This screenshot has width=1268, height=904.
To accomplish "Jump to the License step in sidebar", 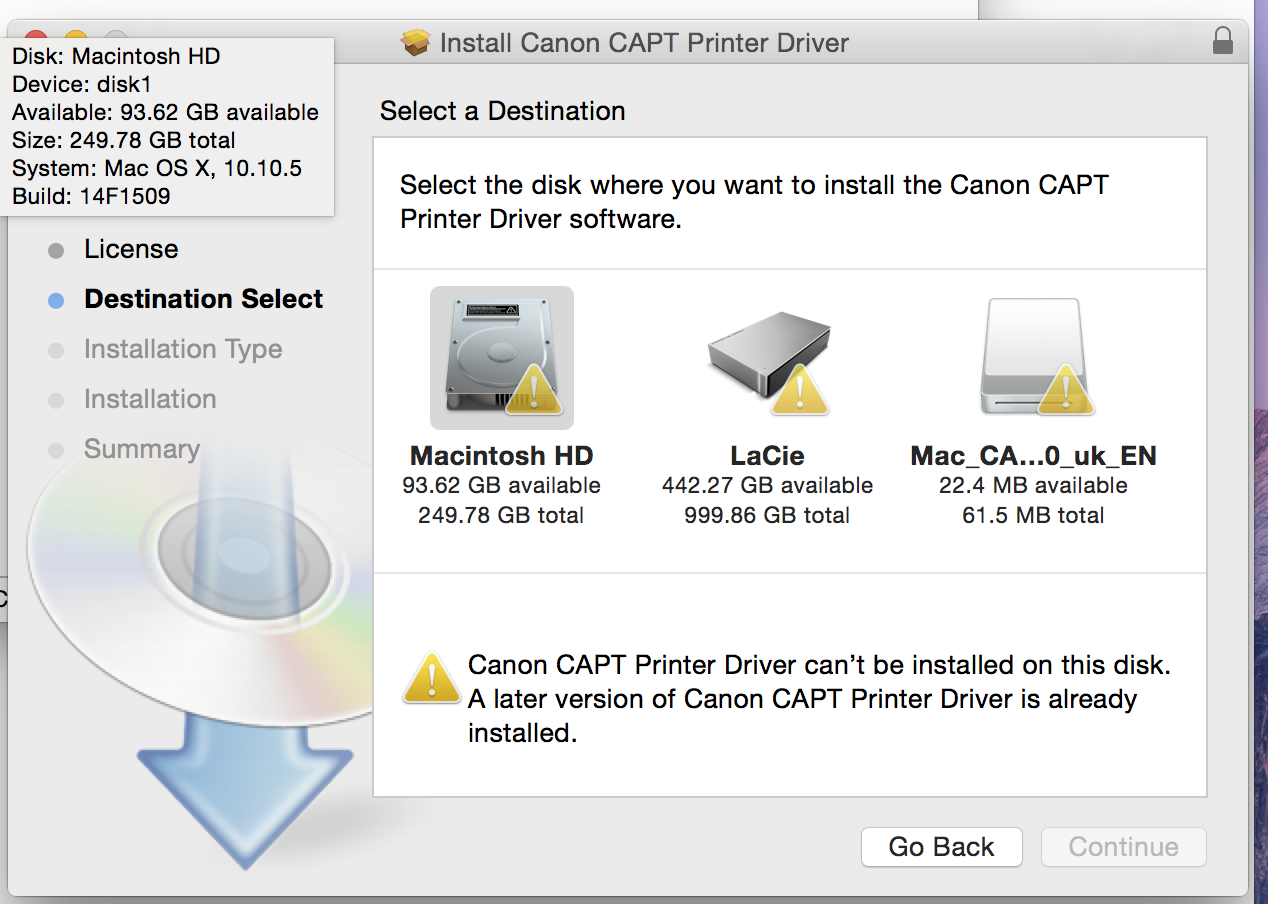I will coord(131,249).
